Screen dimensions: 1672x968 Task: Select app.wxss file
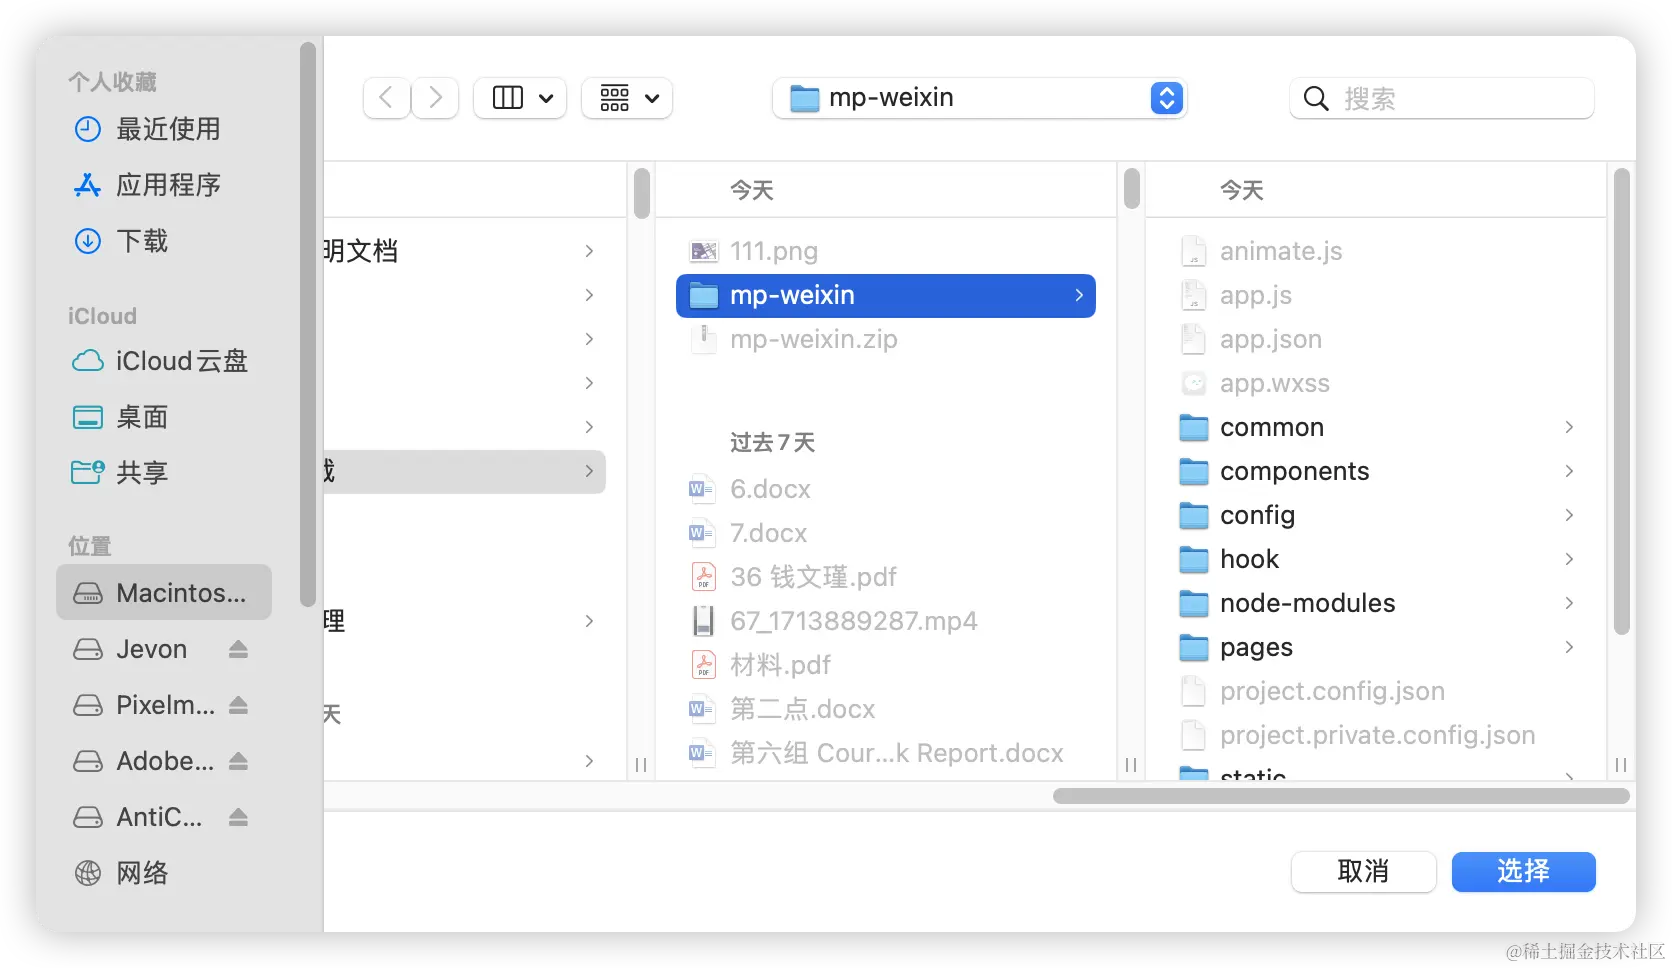tap(1376, 383)
